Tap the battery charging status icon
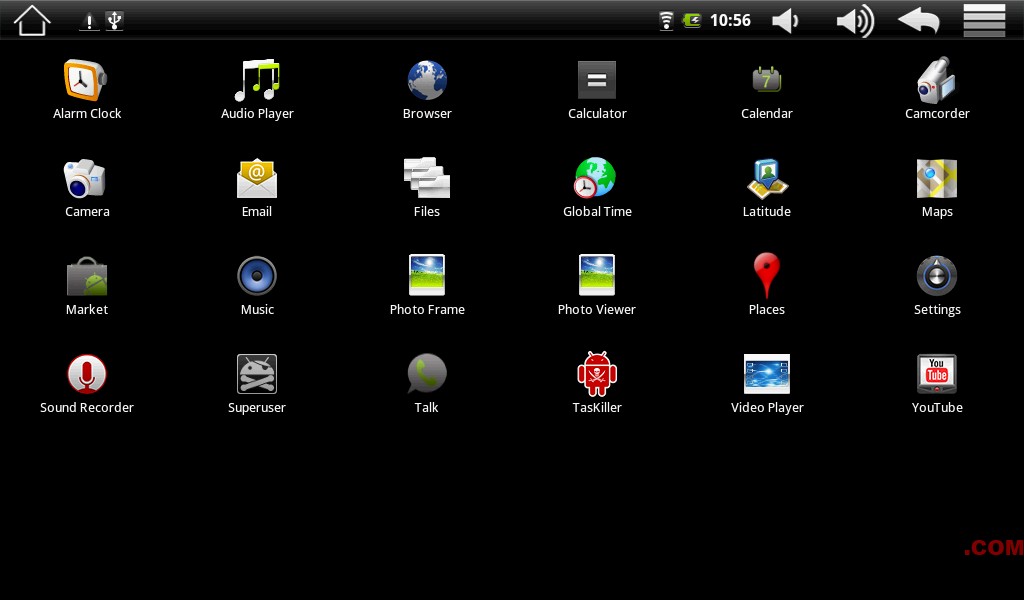This screenshot has width=1024, height=600. (x=692, y=21)
